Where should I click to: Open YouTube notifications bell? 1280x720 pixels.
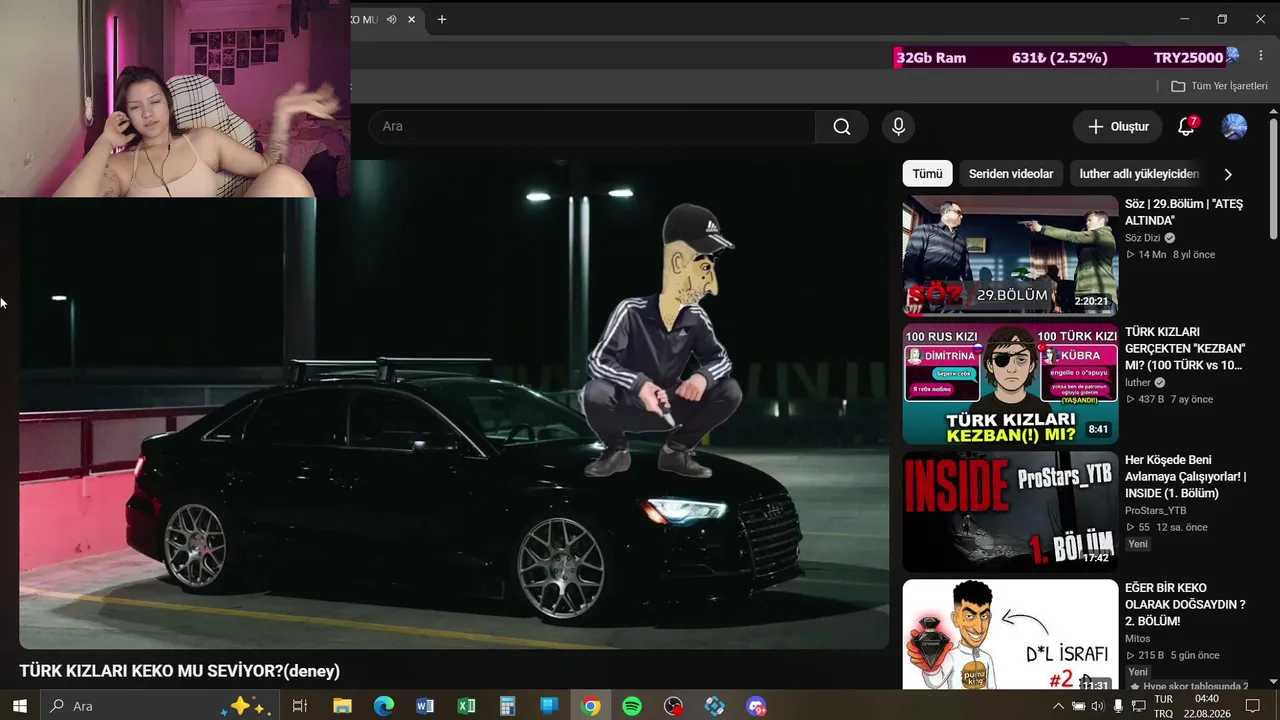pyautogui.click(x=1186, y=127)
